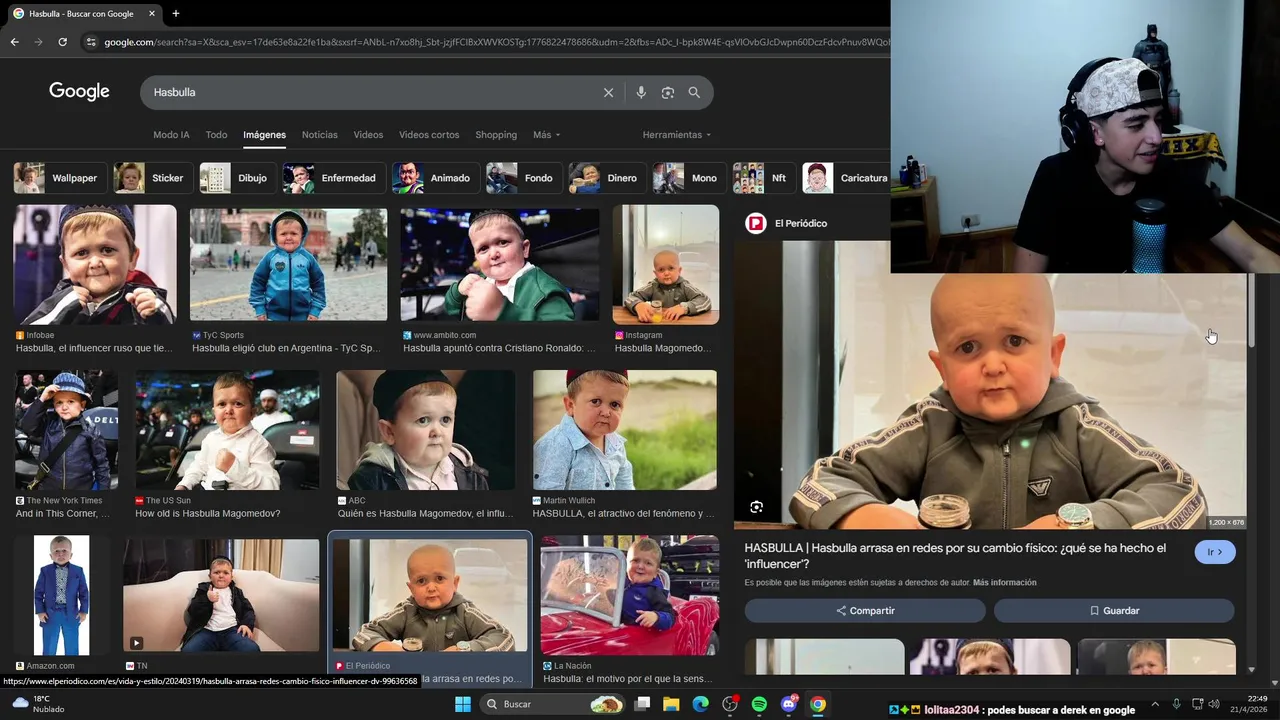Switch to Modo IA tab

[171, 135]
